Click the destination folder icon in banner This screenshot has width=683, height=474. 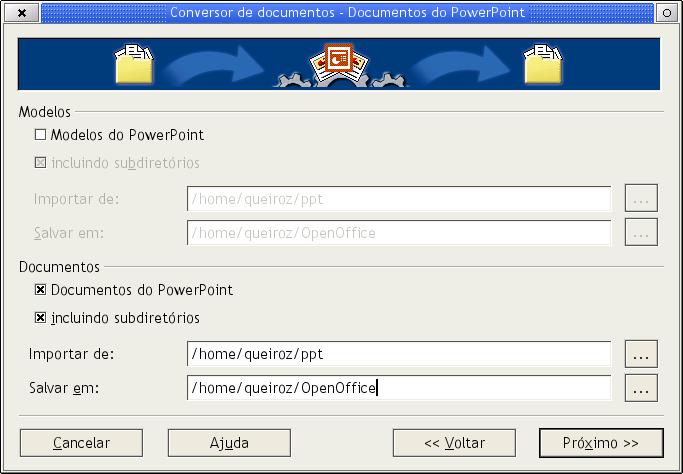(543, 64)
